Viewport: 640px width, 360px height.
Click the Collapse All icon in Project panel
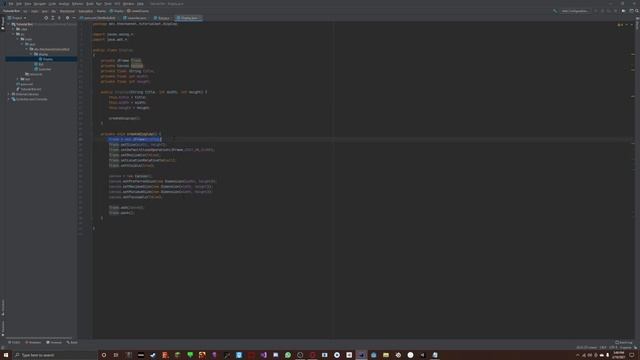click(60, 18)
